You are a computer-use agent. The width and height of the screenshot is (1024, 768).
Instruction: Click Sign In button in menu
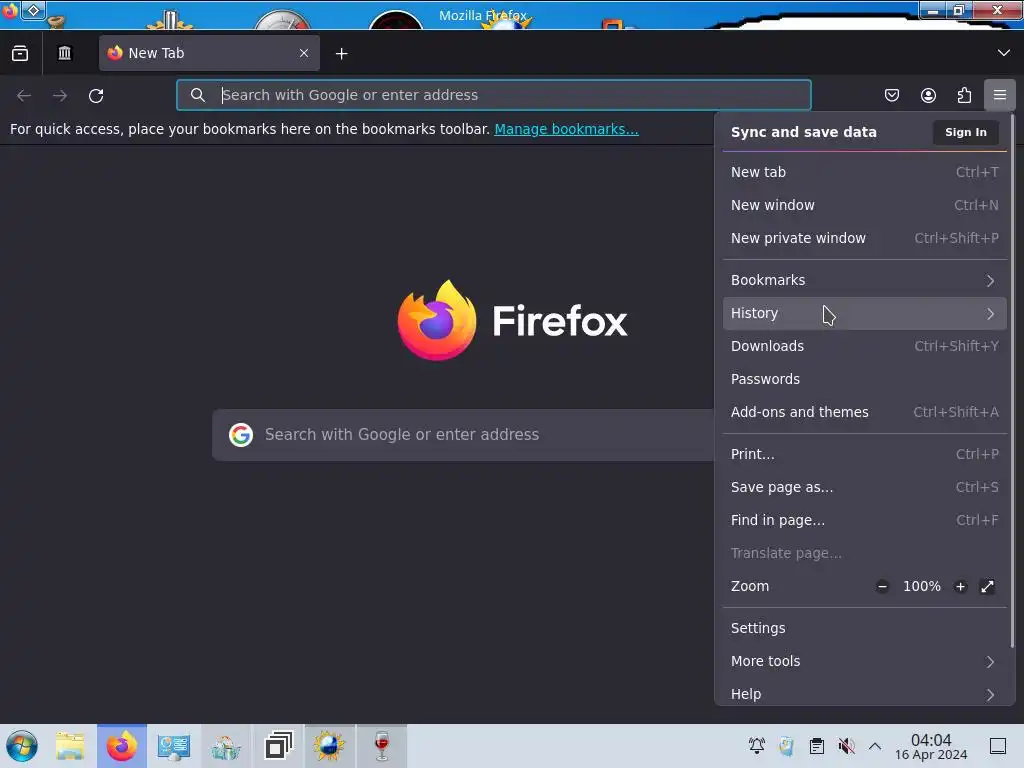965,132
